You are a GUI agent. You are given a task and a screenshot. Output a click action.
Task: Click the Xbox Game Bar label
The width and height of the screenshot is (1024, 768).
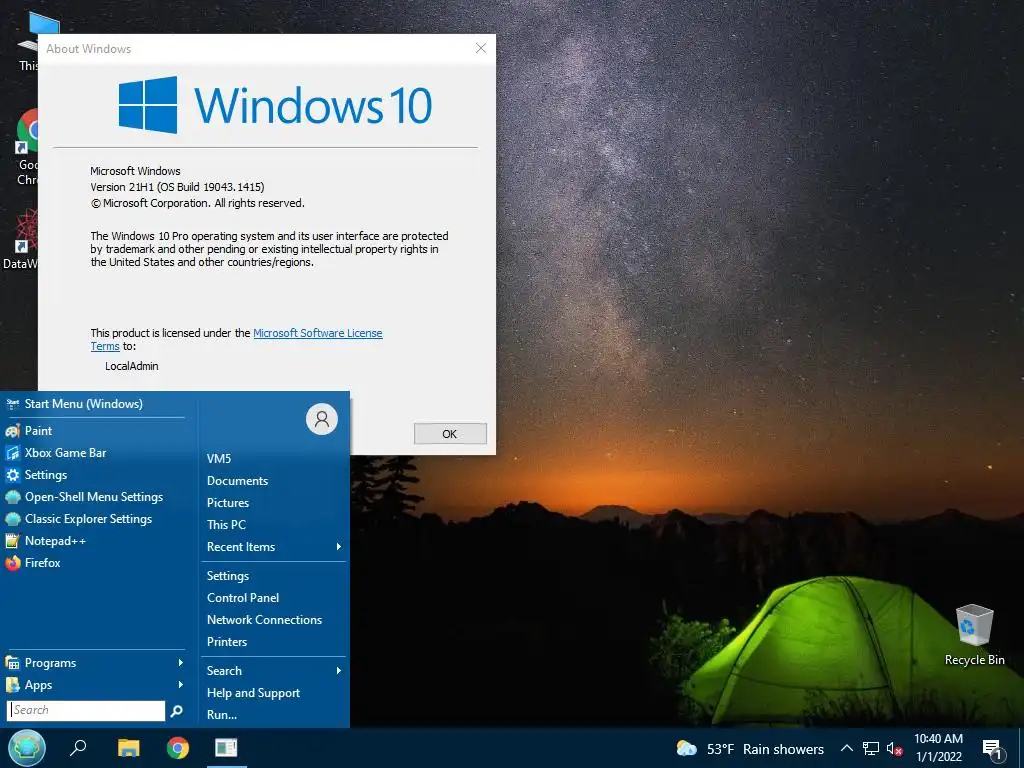click(65, 453)
